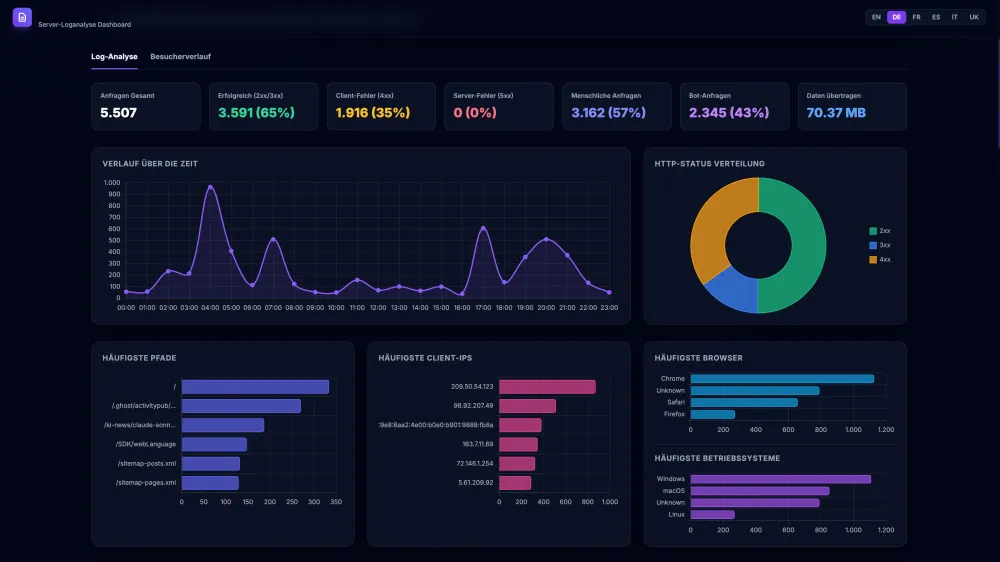This screenshot has width=1000, height=562.
Task: Click the HTTP-Status Verteilung heading
Action: pyautogui.click(x=709, y=164)
